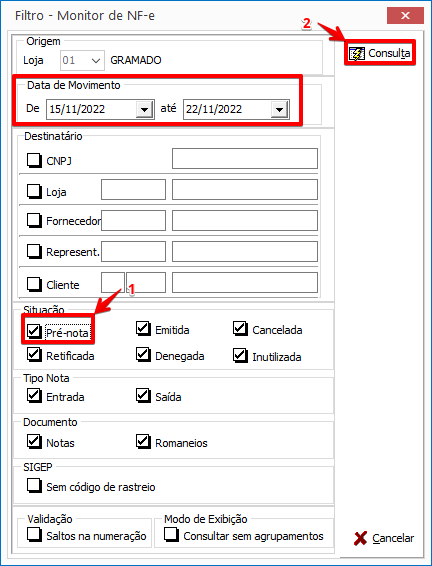
Task: Click the Cancelar button
Action: pyautogui.click(x=384, y=538)
